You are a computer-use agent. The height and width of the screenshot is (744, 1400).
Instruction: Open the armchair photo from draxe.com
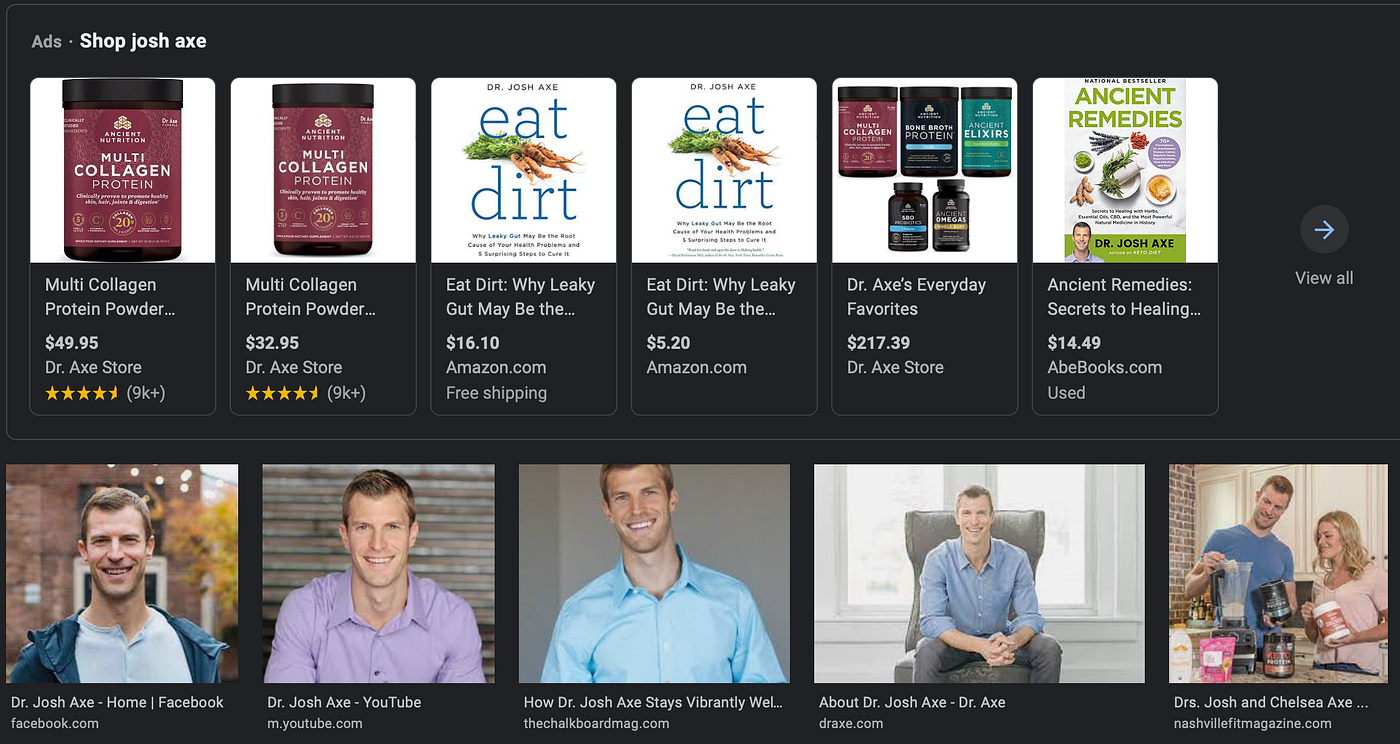pyautogui.click(x=979, y=573)
